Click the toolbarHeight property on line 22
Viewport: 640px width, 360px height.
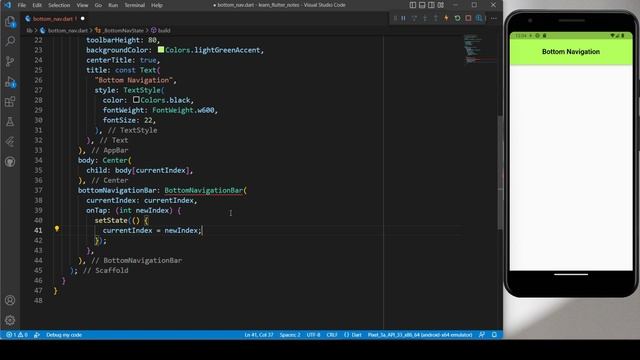(113, 40)
